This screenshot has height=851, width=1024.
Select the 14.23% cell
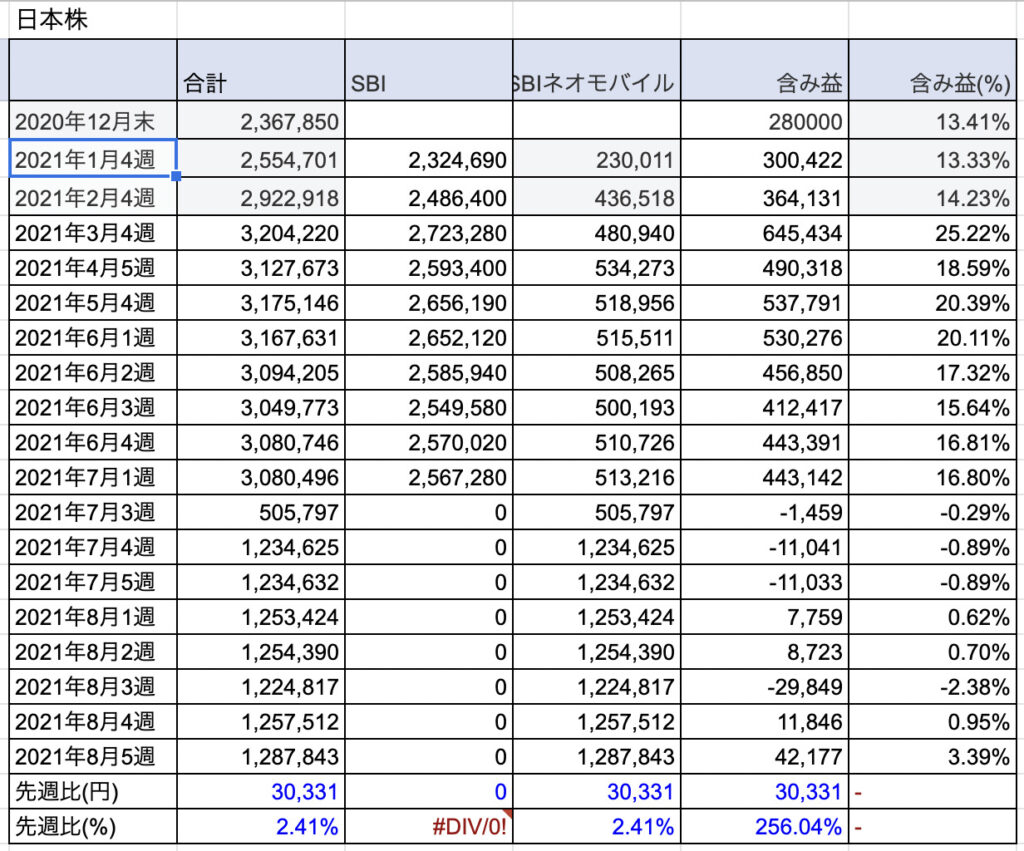pos(932,196)
